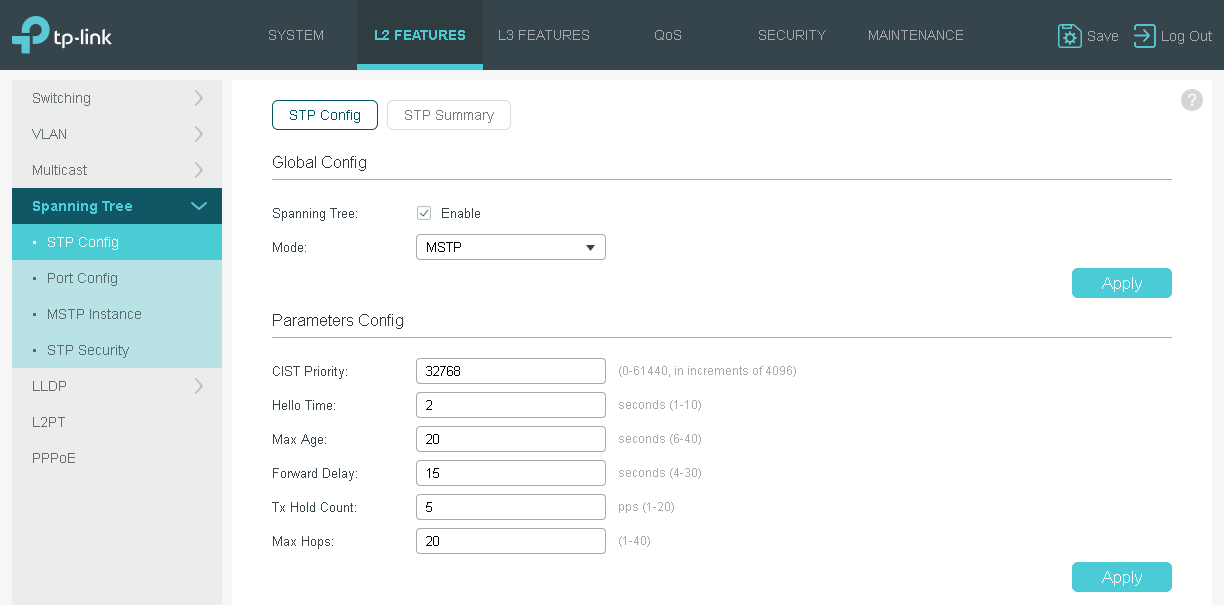
Task: Click Apply under Parameters Config
Action: coord(1122,577)
